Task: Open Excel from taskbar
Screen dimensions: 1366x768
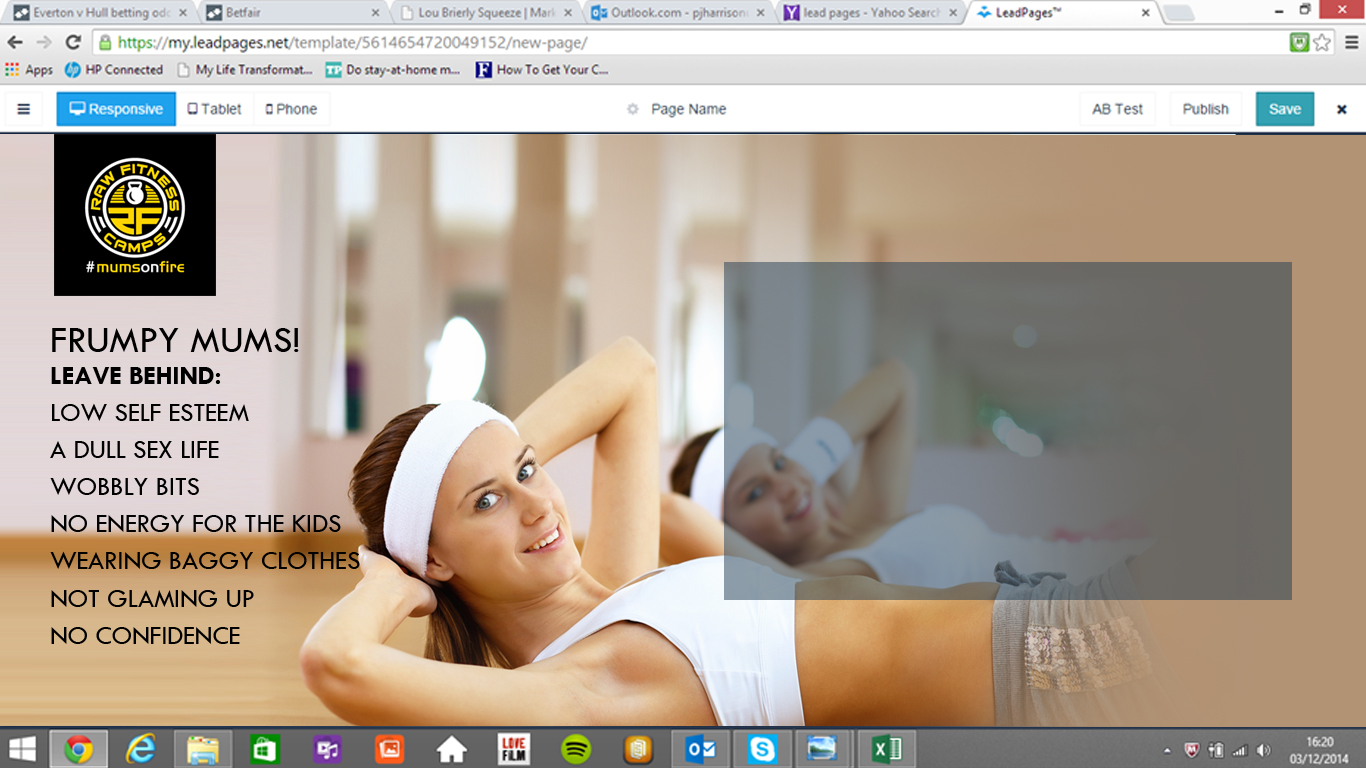Action: tap(886, 749)
